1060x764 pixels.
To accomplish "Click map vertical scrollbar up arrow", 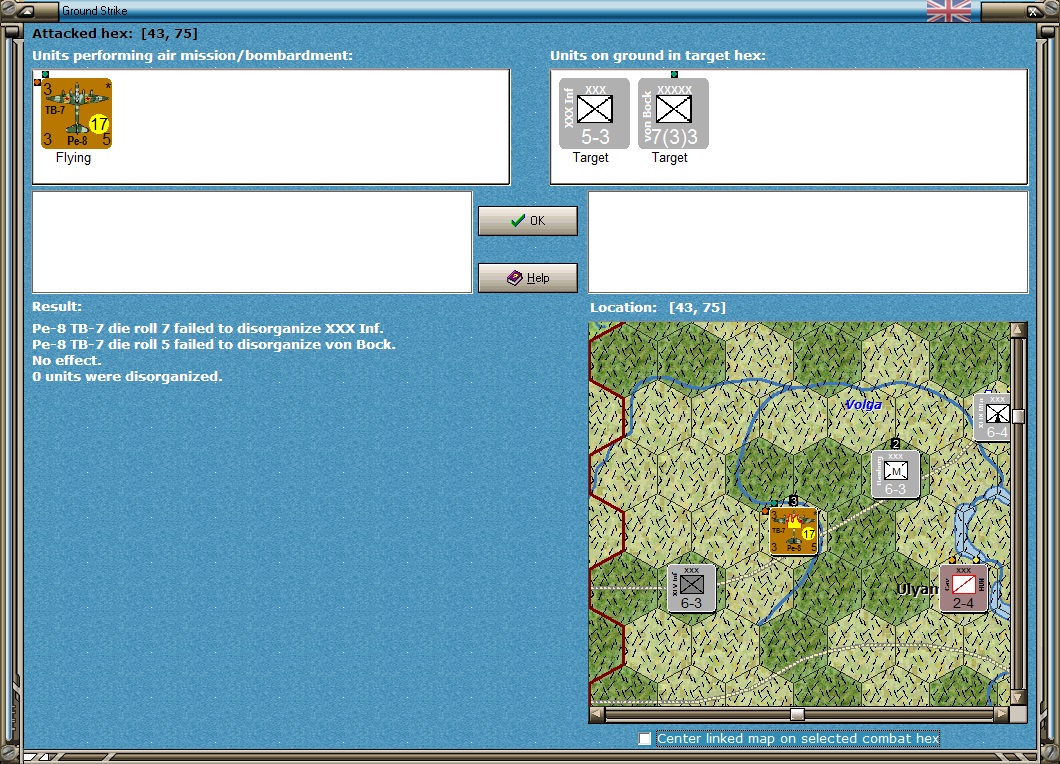I will (1018, 330).
